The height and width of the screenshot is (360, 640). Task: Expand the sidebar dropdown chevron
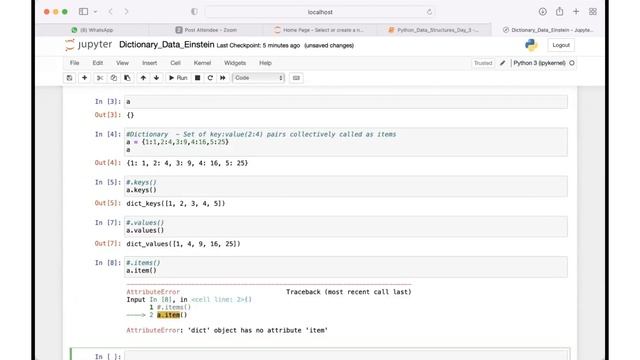point(96,12)
